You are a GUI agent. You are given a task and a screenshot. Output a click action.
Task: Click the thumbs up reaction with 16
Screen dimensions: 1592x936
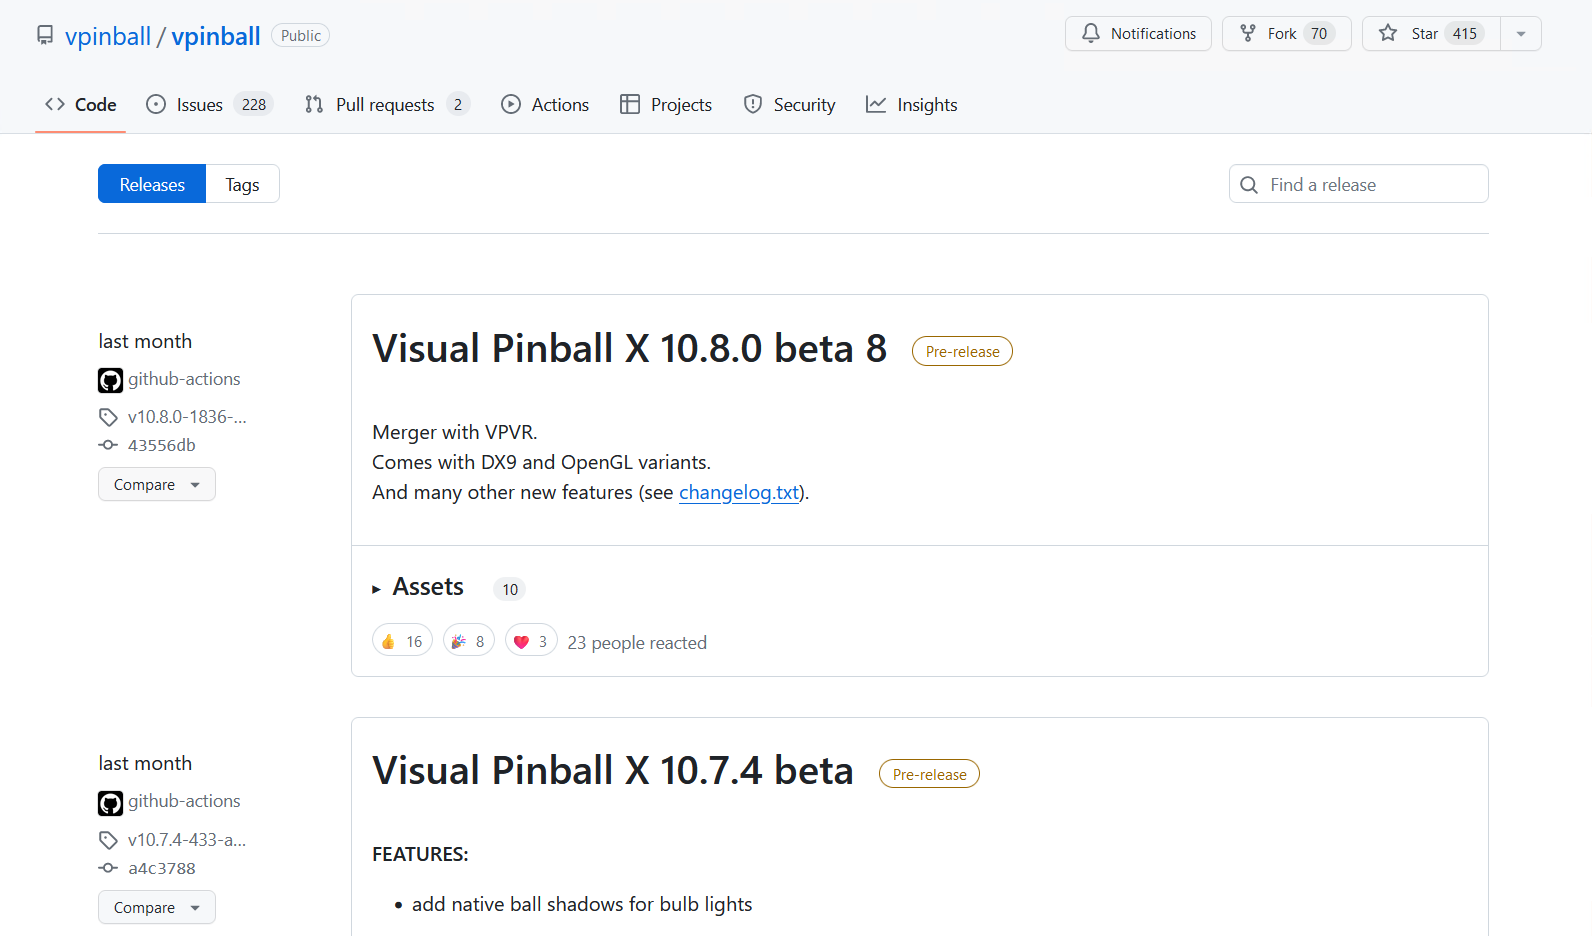coord(402,641)
